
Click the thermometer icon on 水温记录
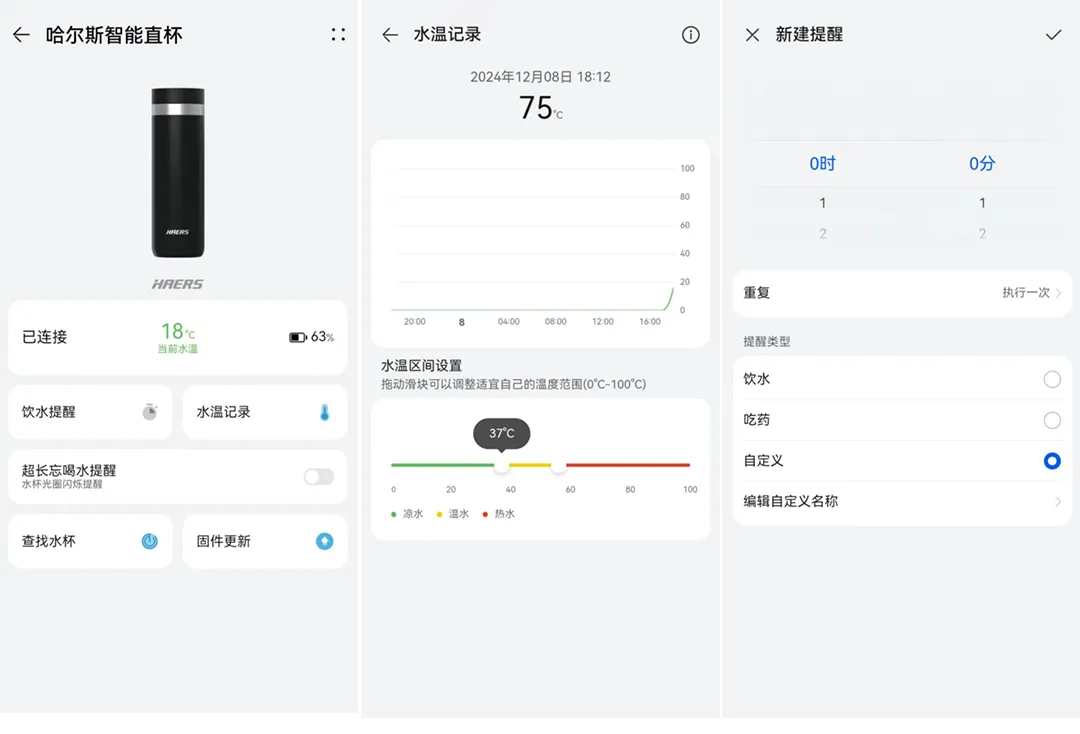pos(324,412)
